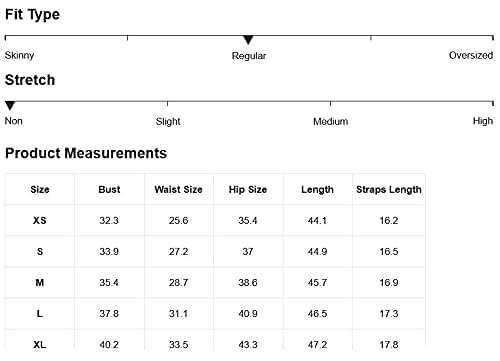Image resolution: width=500 pixels, height=361 pixels.
Task: Select the Slight label on Stretch scale
Action: [x=168, y=121]
